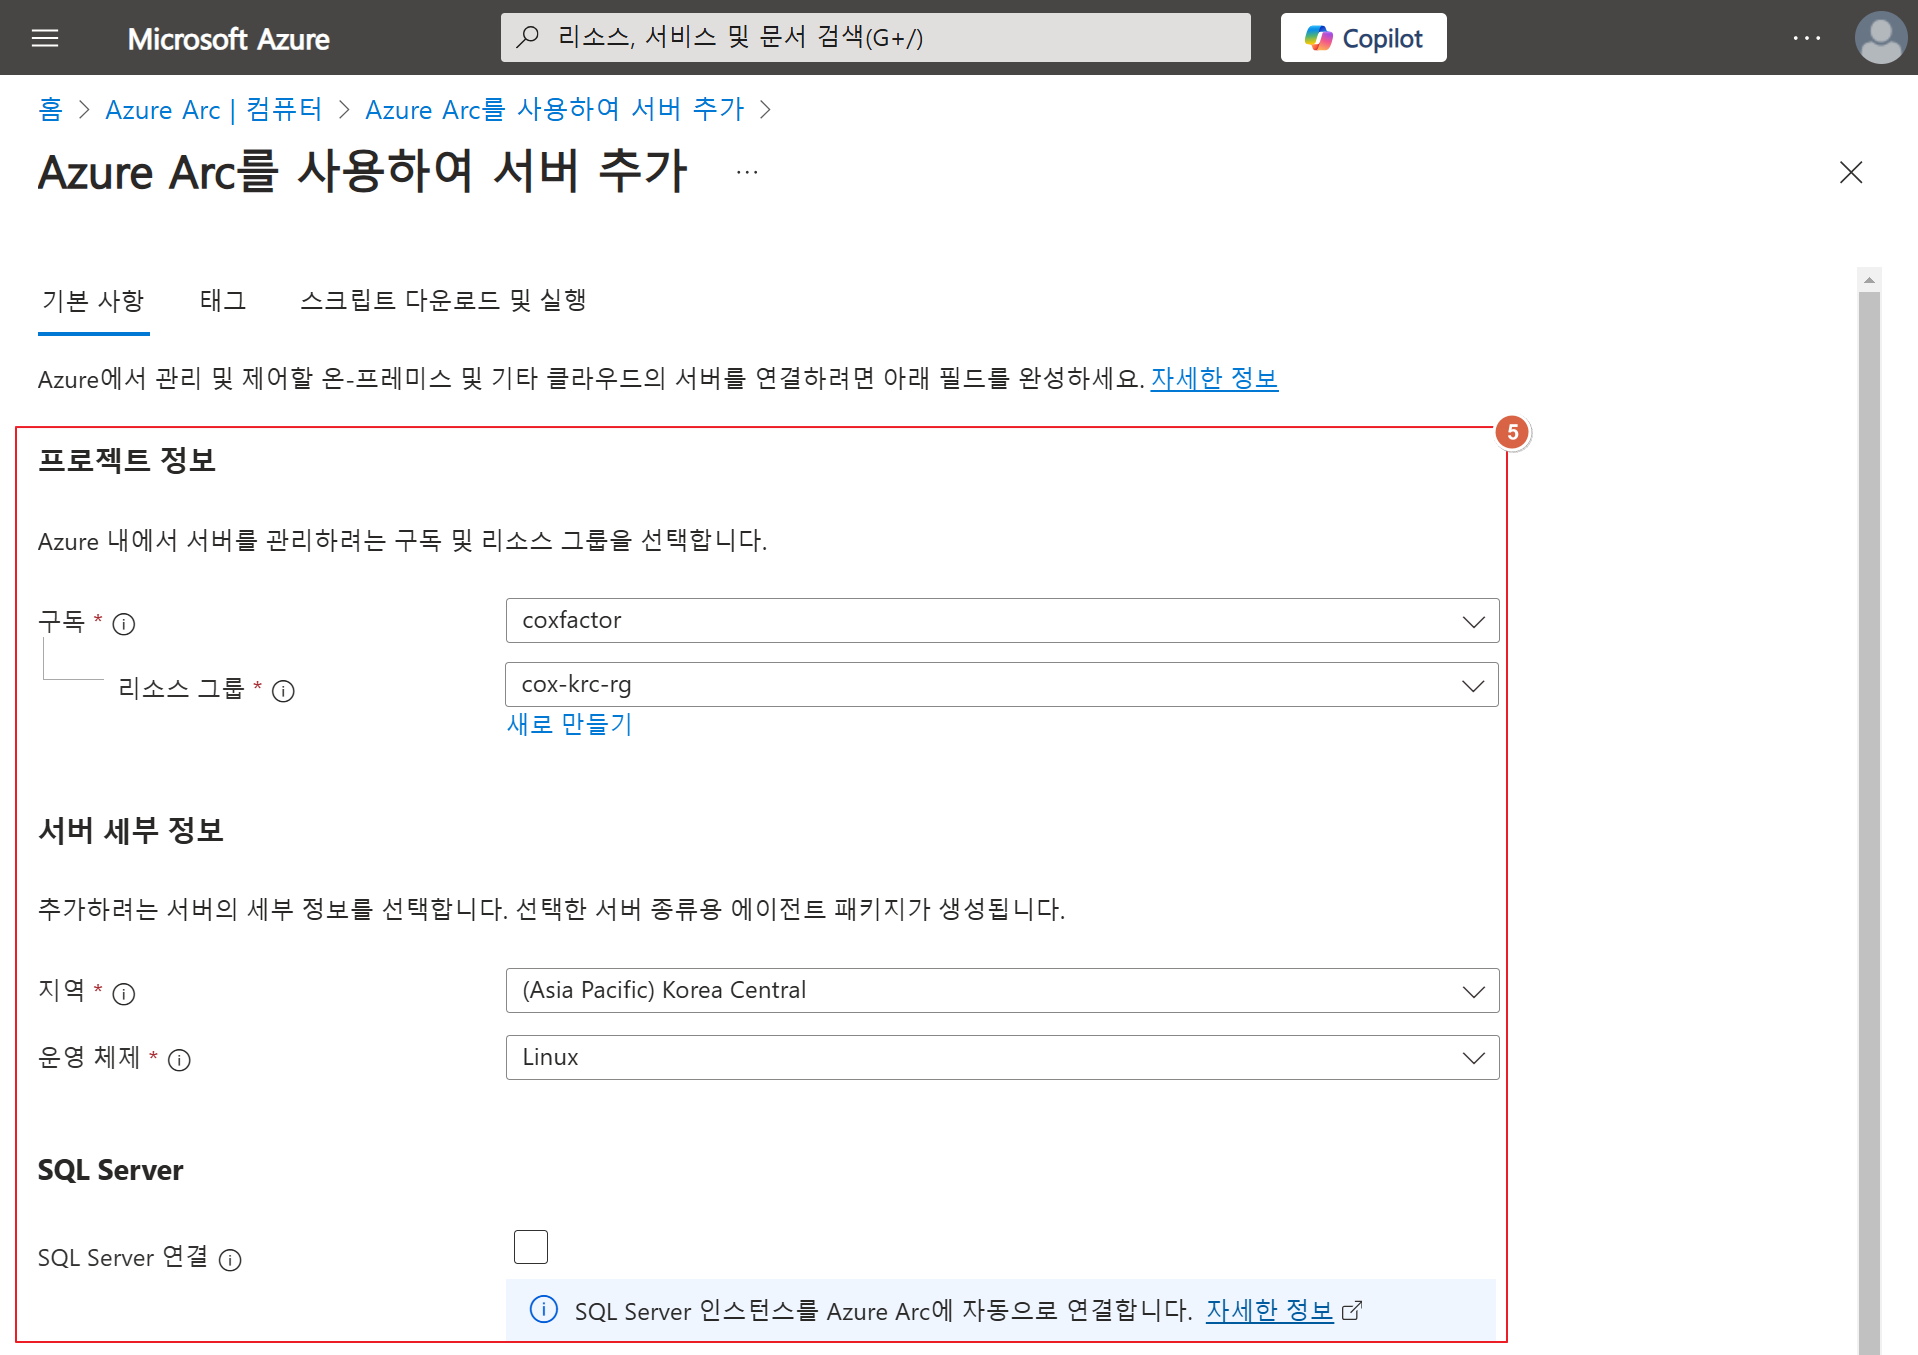Click the SQL Server section heading

click(110, 1170)
